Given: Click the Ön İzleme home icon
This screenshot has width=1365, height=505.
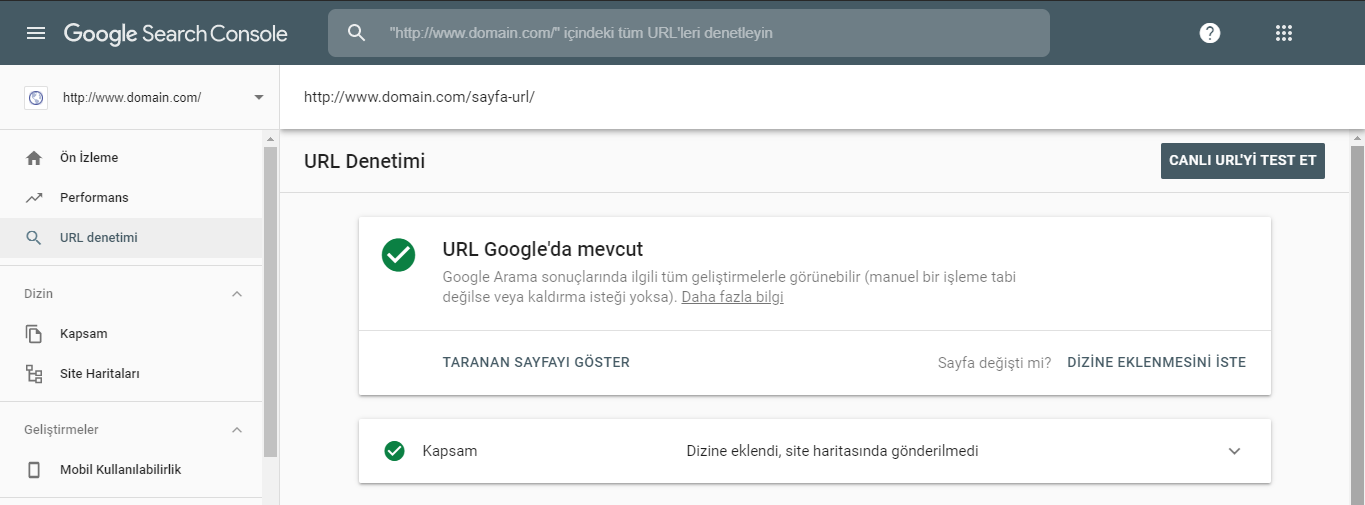Looking at the screenshot, I should coord(34,158).
